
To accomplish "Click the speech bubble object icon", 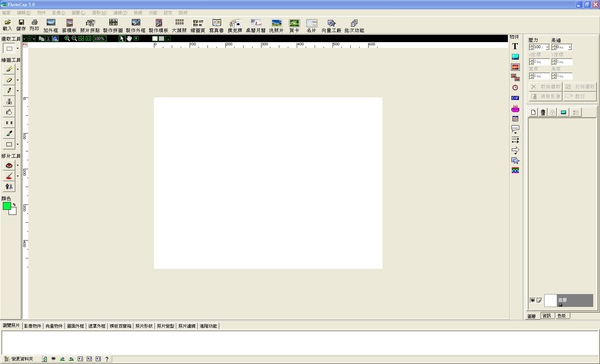I will (515, 129).
